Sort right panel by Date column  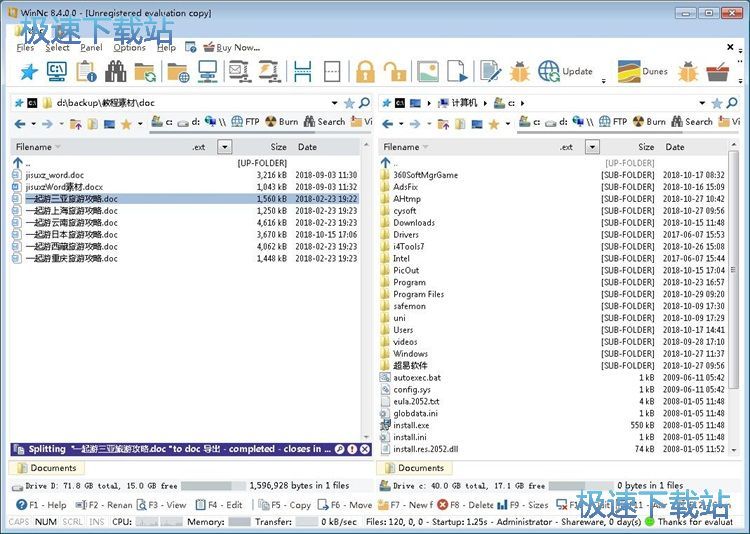pos(674,147)
